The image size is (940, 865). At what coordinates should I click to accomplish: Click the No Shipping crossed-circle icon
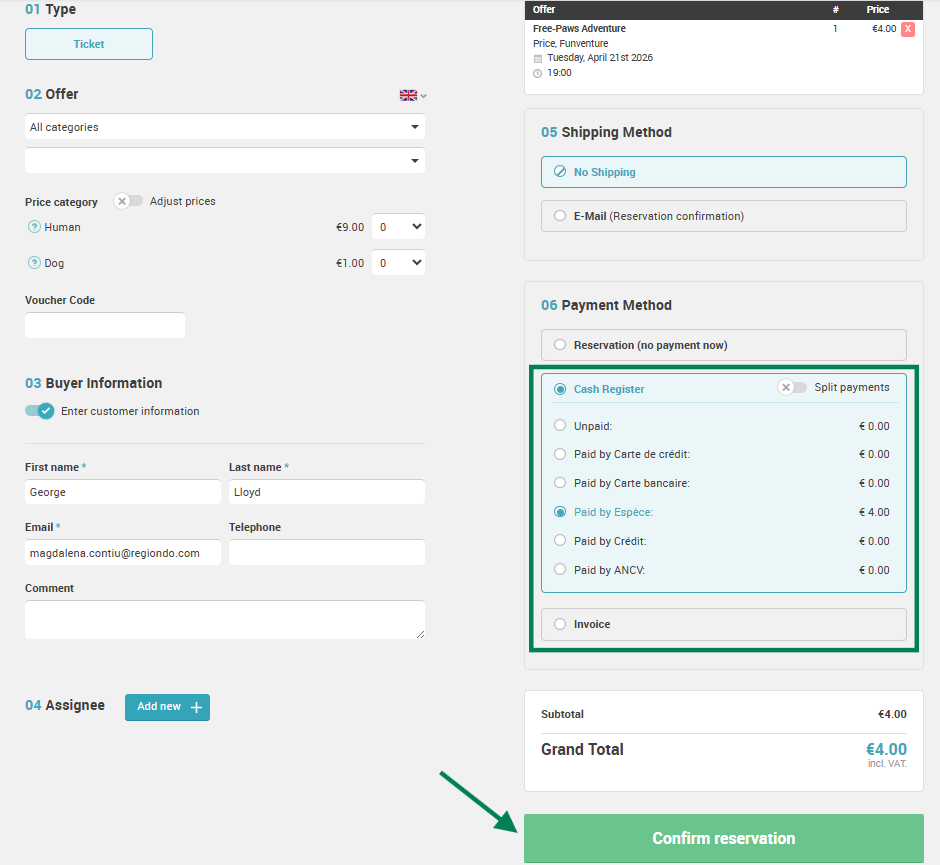(x=559, y=171)
